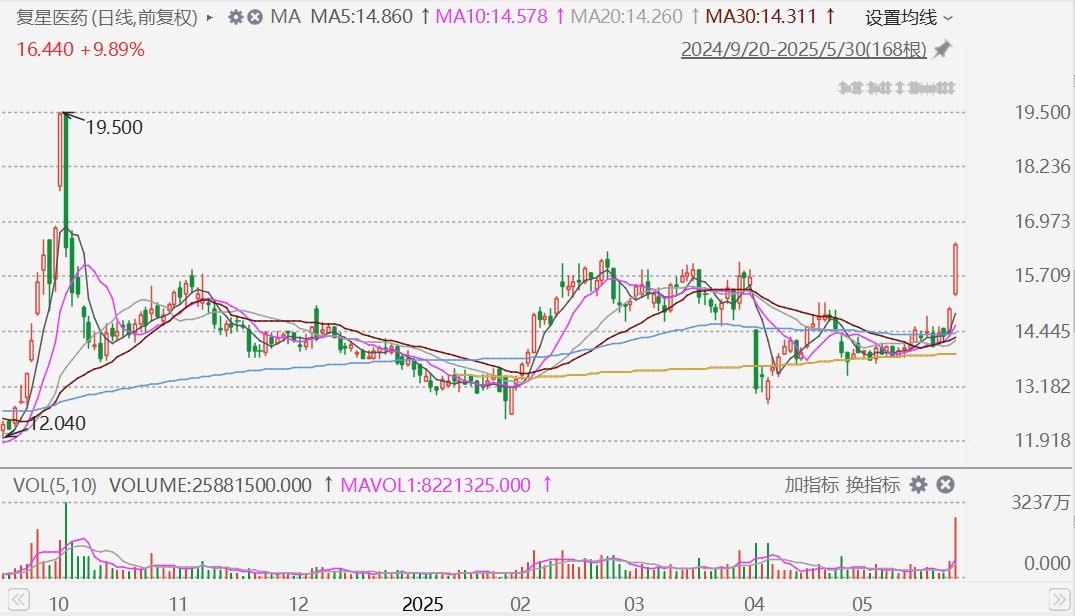Open VOL indicator settings gear icon
This screenshot has height=616, width=1075.
pyautogui.click(x=918, y=485)
